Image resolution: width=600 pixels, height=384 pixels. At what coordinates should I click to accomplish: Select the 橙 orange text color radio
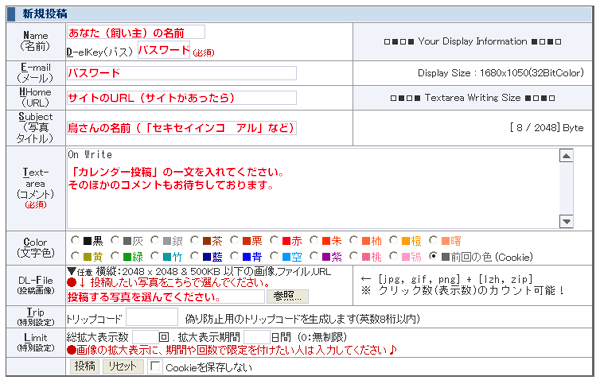pos(393,240)
